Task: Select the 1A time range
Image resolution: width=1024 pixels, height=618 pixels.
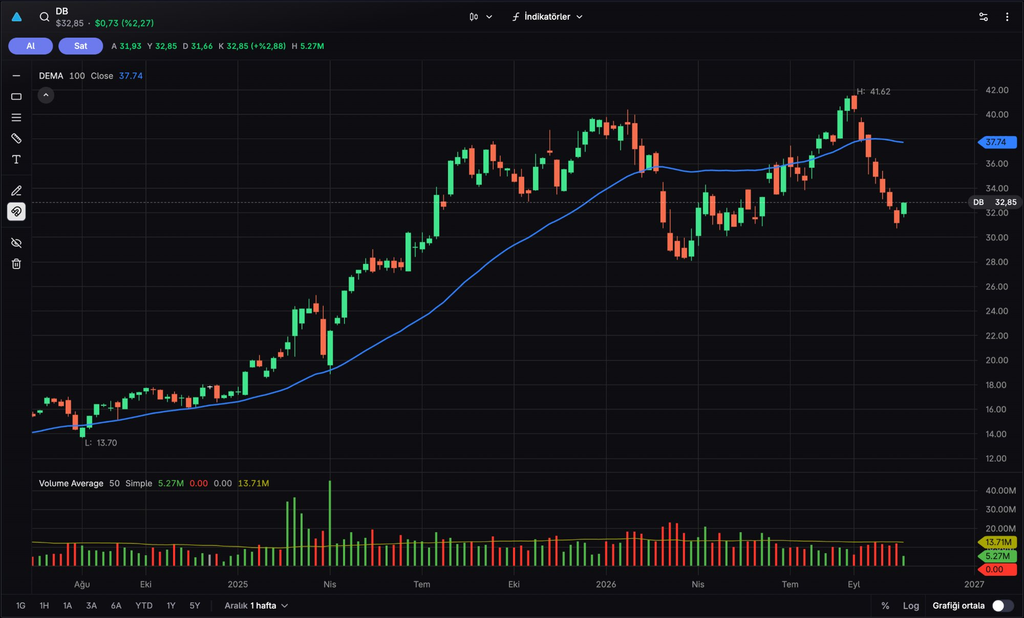Action: click(x=67, y=606)
